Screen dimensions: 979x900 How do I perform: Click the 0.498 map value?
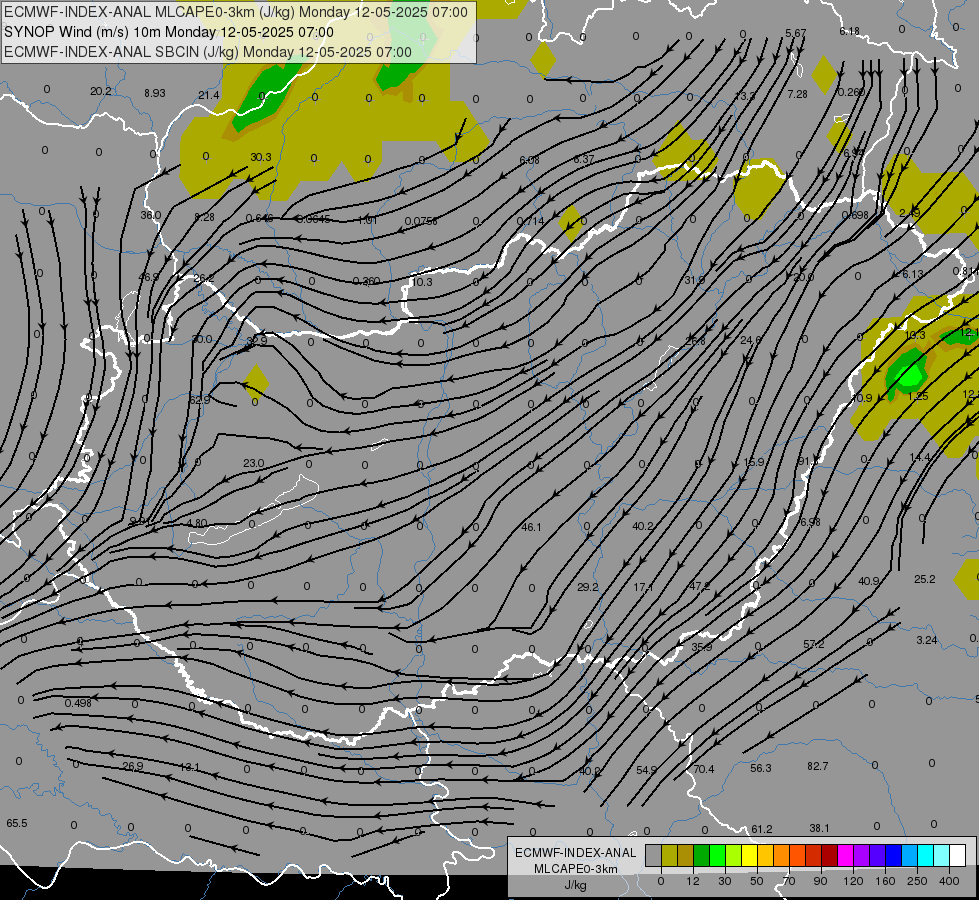pyautogui.click(x=78, y=703)
